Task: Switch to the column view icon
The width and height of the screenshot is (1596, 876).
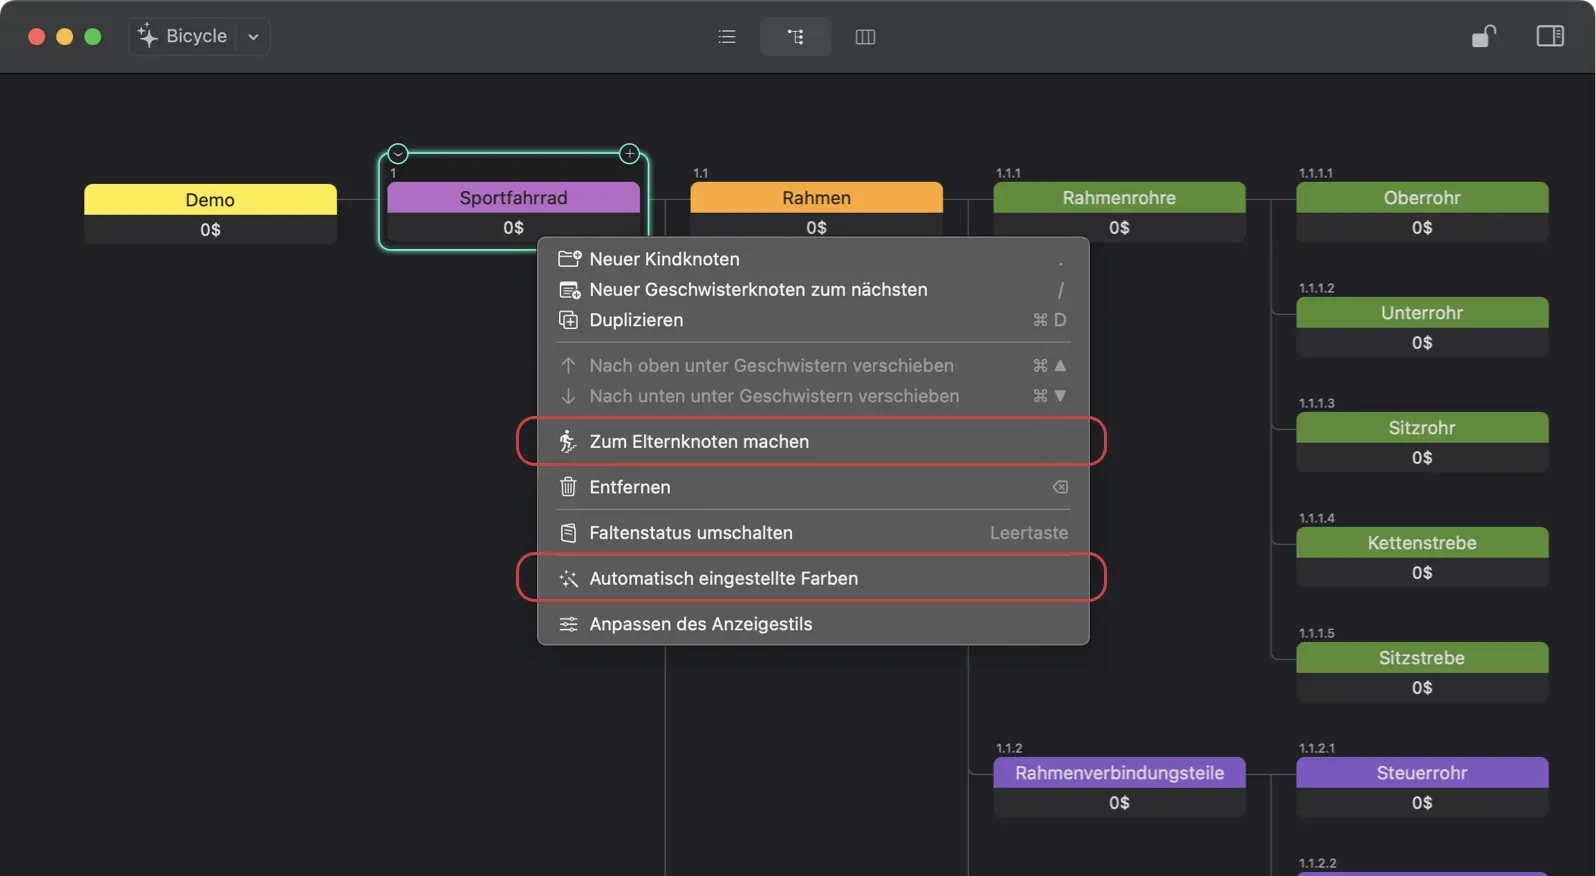Action: pyautogui.click(x=865, y=37)
